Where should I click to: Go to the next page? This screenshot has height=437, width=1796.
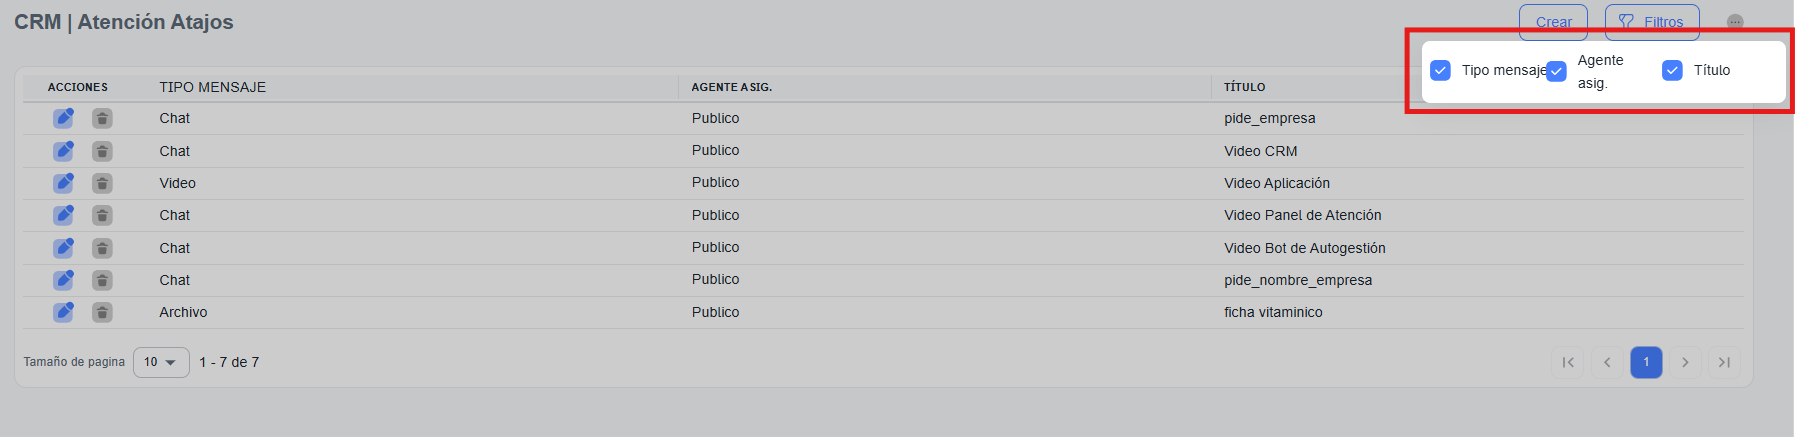coord(1685,362)
